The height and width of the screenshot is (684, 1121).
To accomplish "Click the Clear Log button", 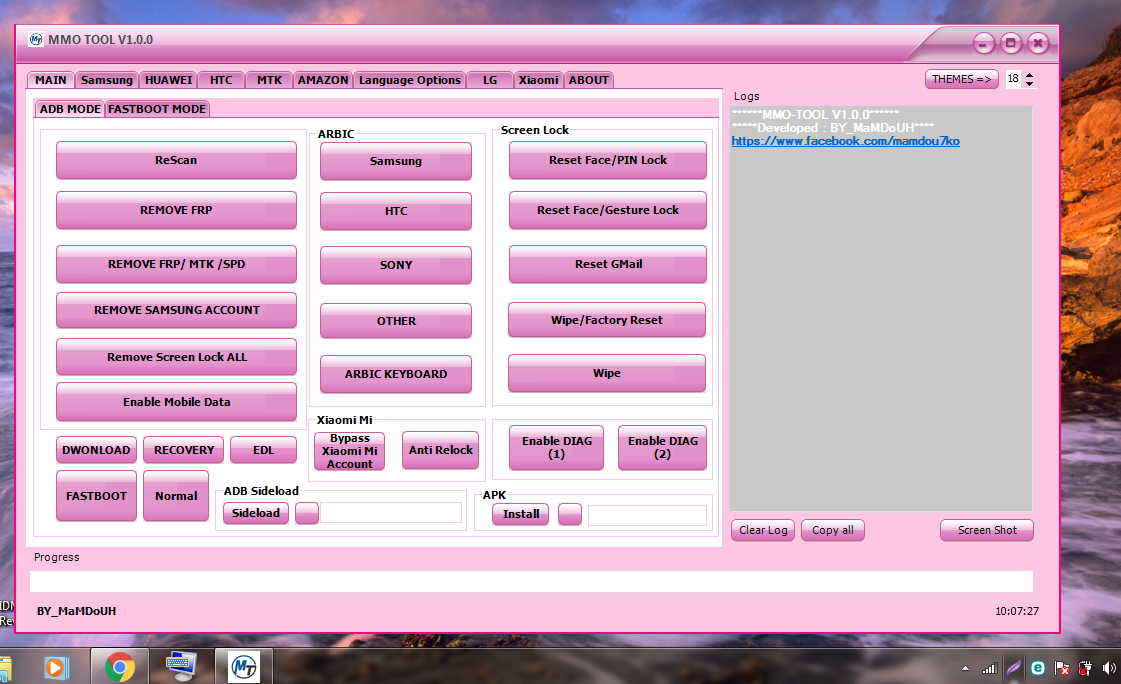I will click(x=763, y=530).
